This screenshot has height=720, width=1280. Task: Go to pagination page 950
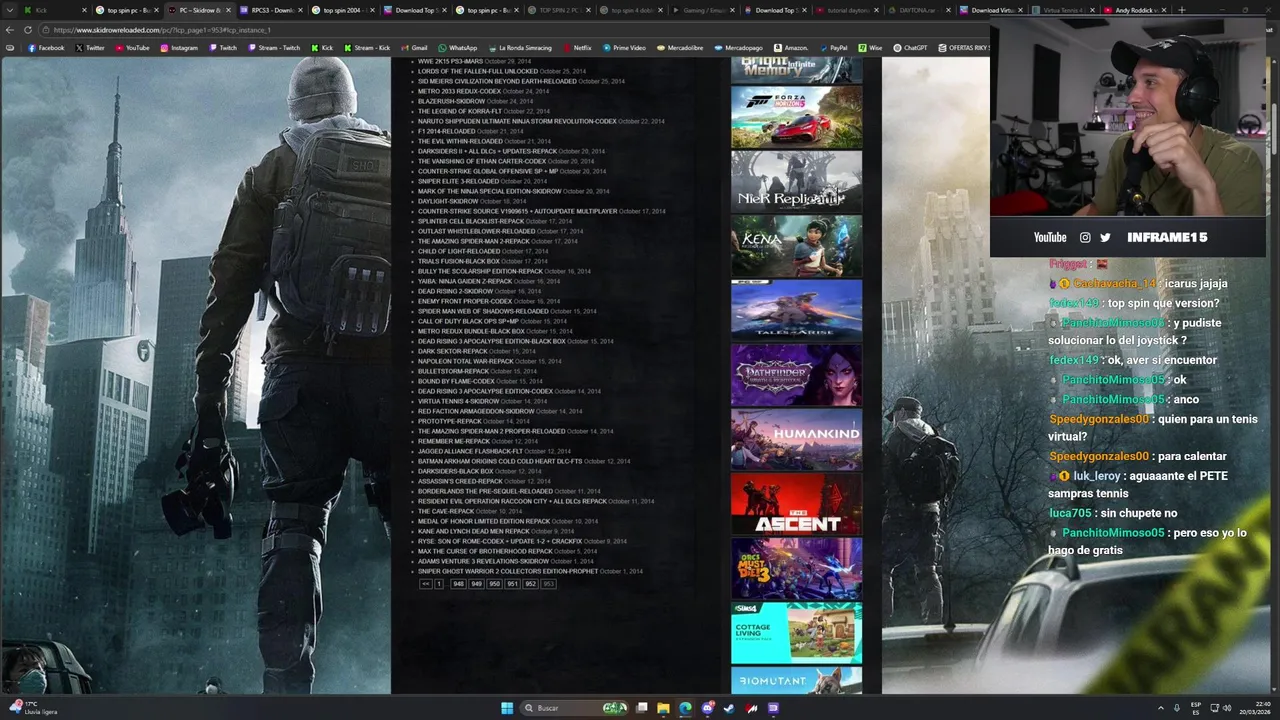click(494, 584)
